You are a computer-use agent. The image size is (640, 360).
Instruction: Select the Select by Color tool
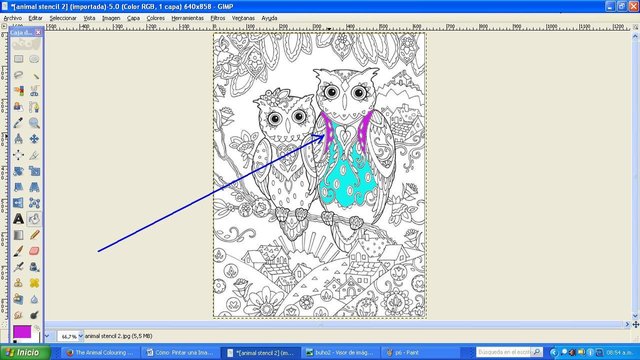[x=18, y=91]
